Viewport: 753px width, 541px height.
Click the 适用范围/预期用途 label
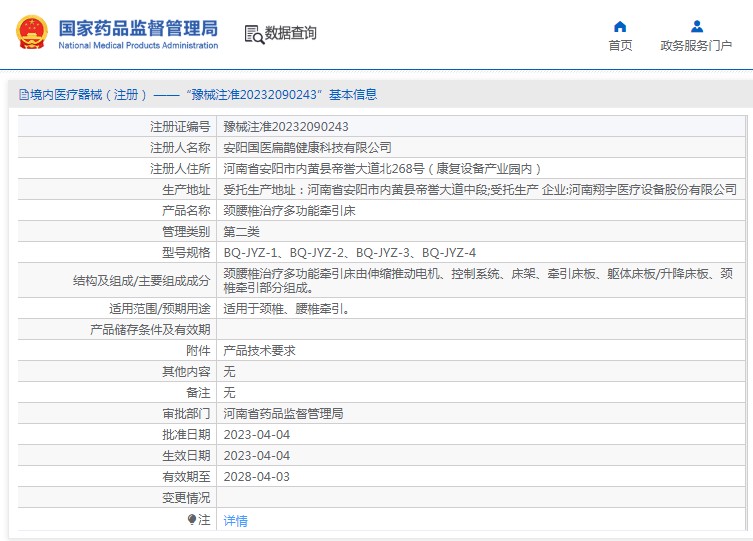coord(159,309)
